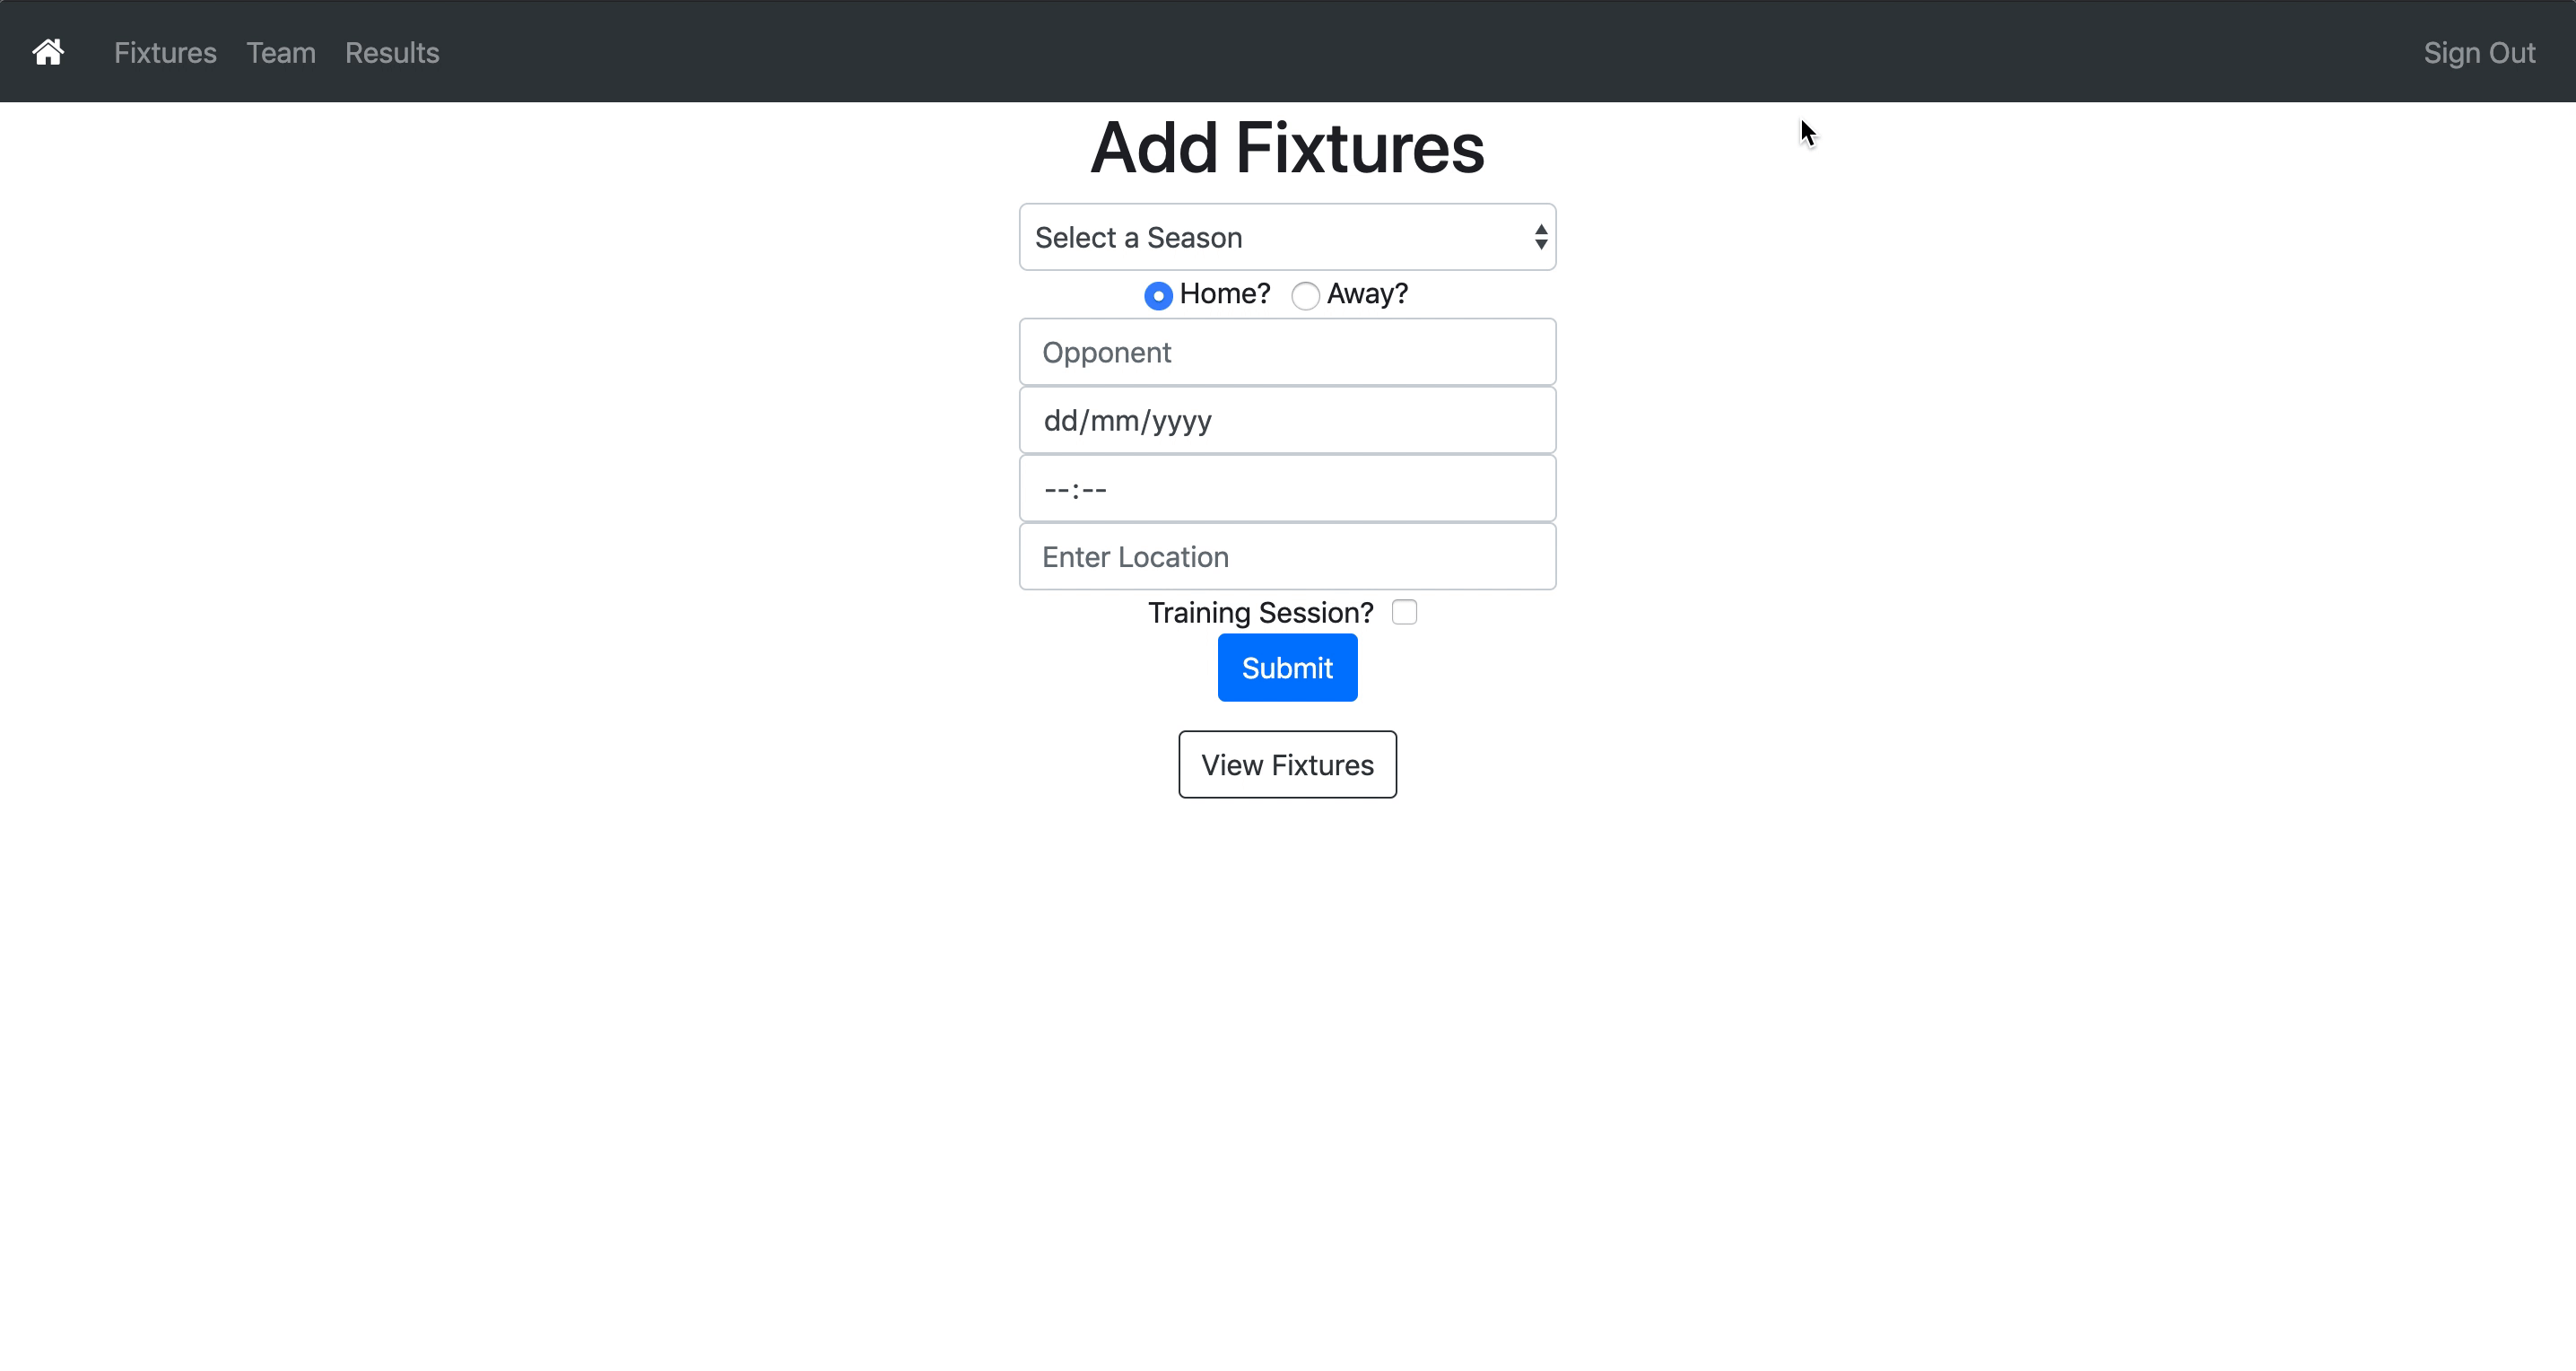Click the yyyy year portion of date field

(x=1181, y=421)
